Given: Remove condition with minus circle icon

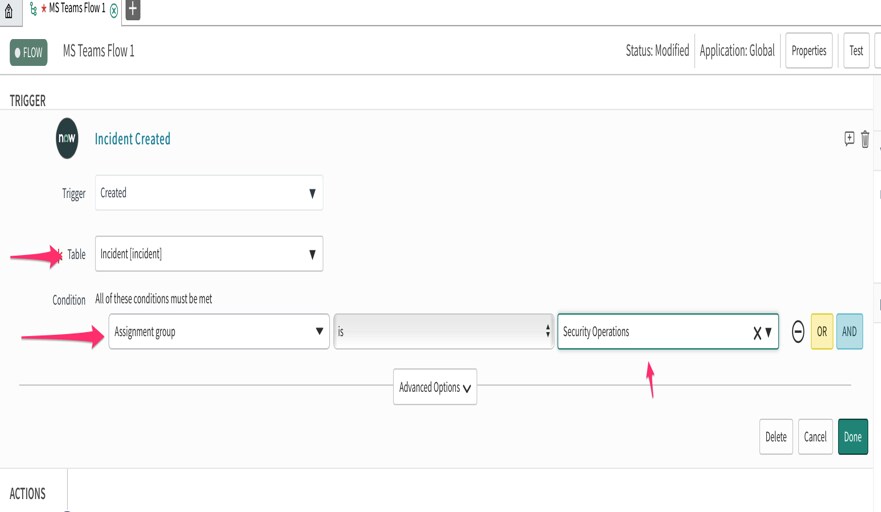Looking at the screenshot, I should [x=798, y=332].
